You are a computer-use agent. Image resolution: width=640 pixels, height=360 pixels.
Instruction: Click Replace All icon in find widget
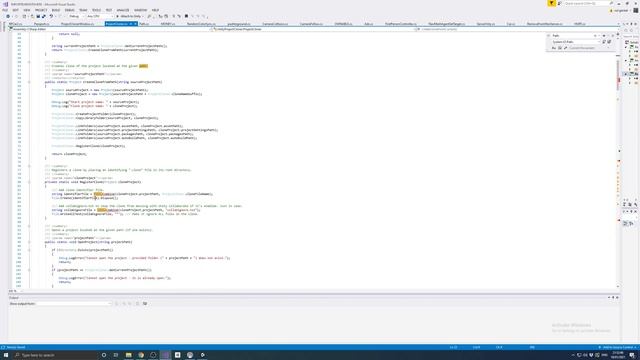609,42
